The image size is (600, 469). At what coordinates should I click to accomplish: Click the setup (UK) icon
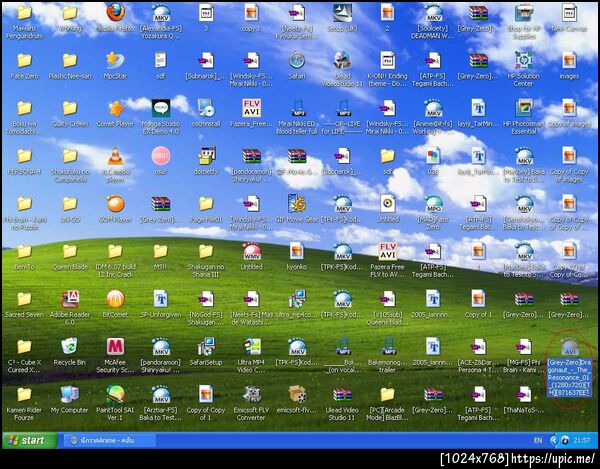[x=342, y=13]
